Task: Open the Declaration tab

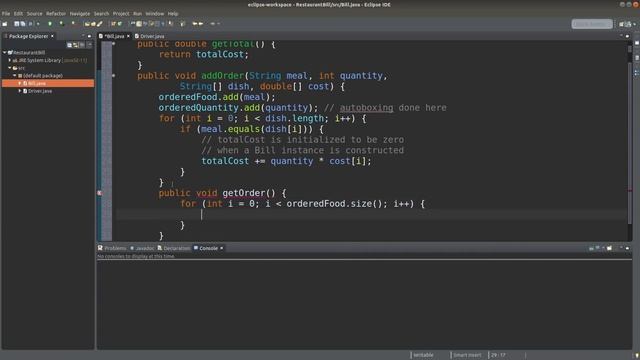Action: 174,248
